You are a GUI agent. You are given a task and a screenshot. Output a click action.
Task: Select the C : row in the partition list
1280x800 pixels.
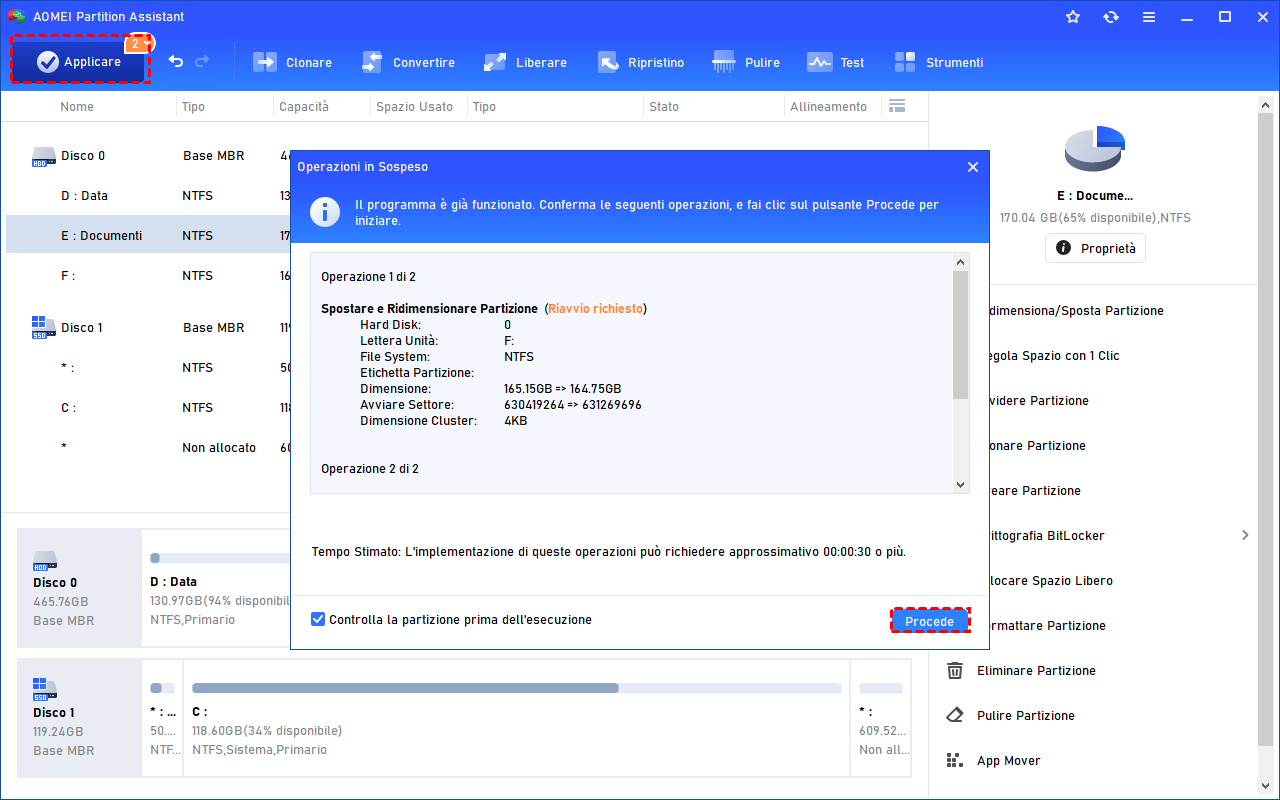[148, 408]
